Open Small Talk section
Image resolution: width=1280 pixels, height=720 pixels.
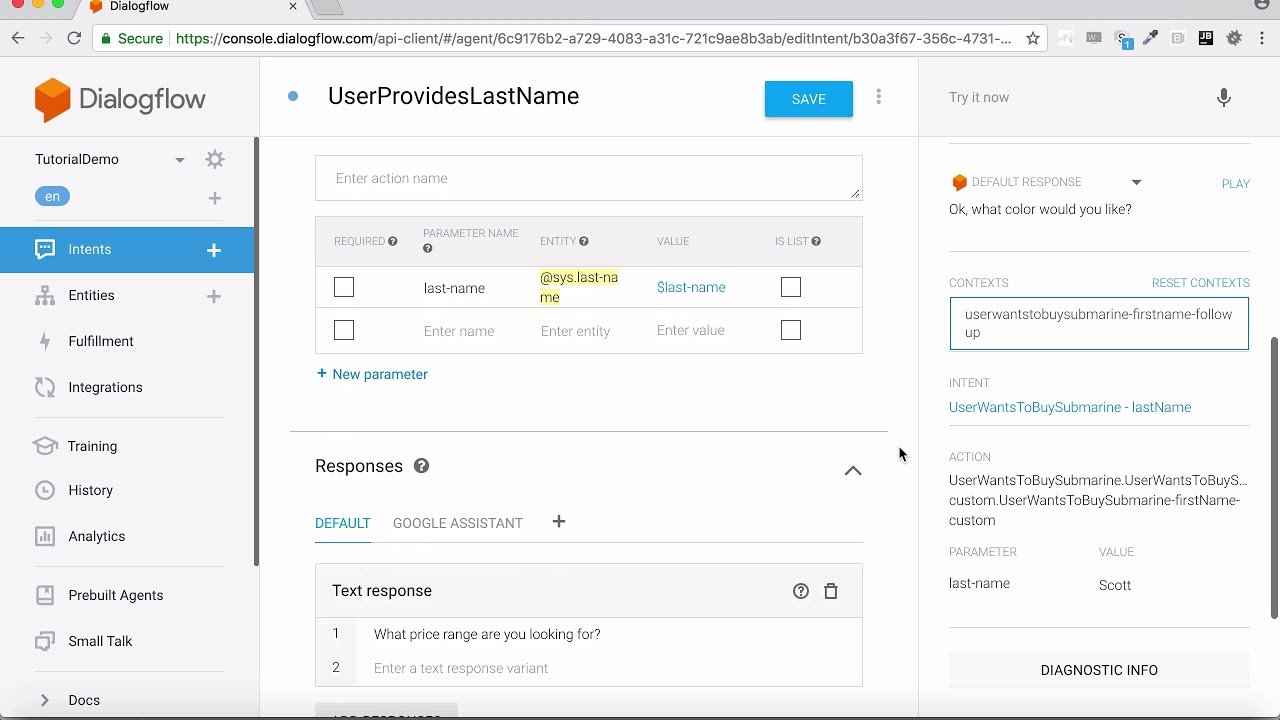tap(100, 641)
